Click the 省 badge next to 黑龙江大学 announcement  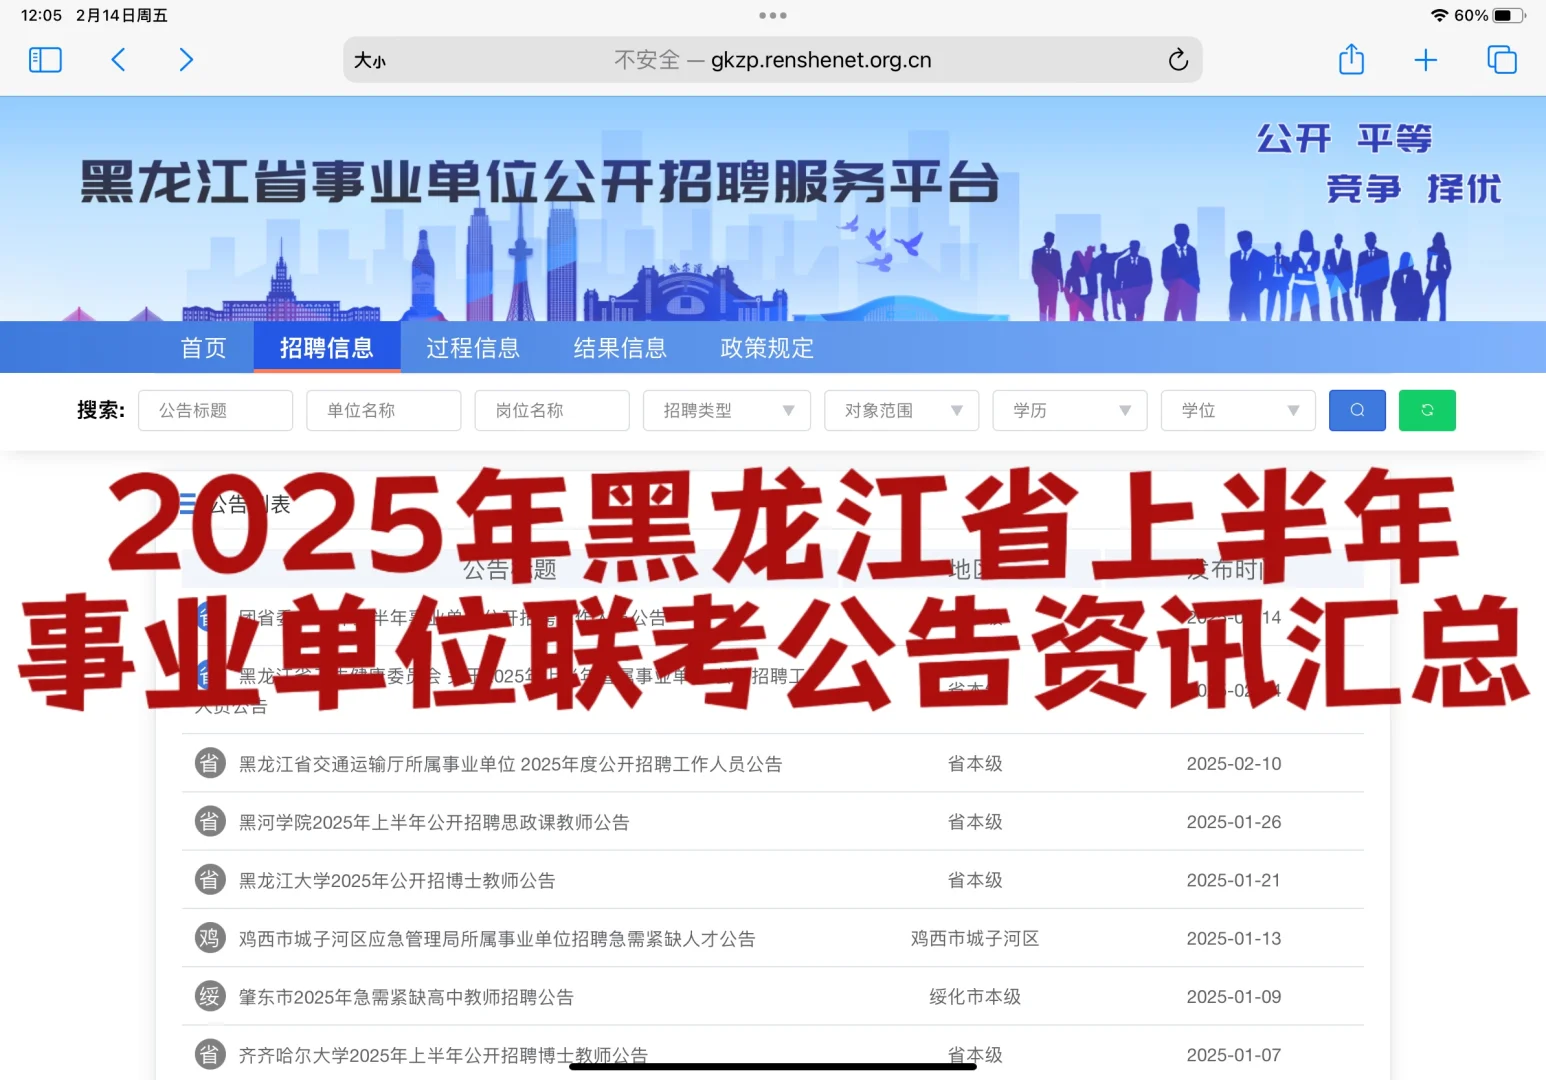209,879
